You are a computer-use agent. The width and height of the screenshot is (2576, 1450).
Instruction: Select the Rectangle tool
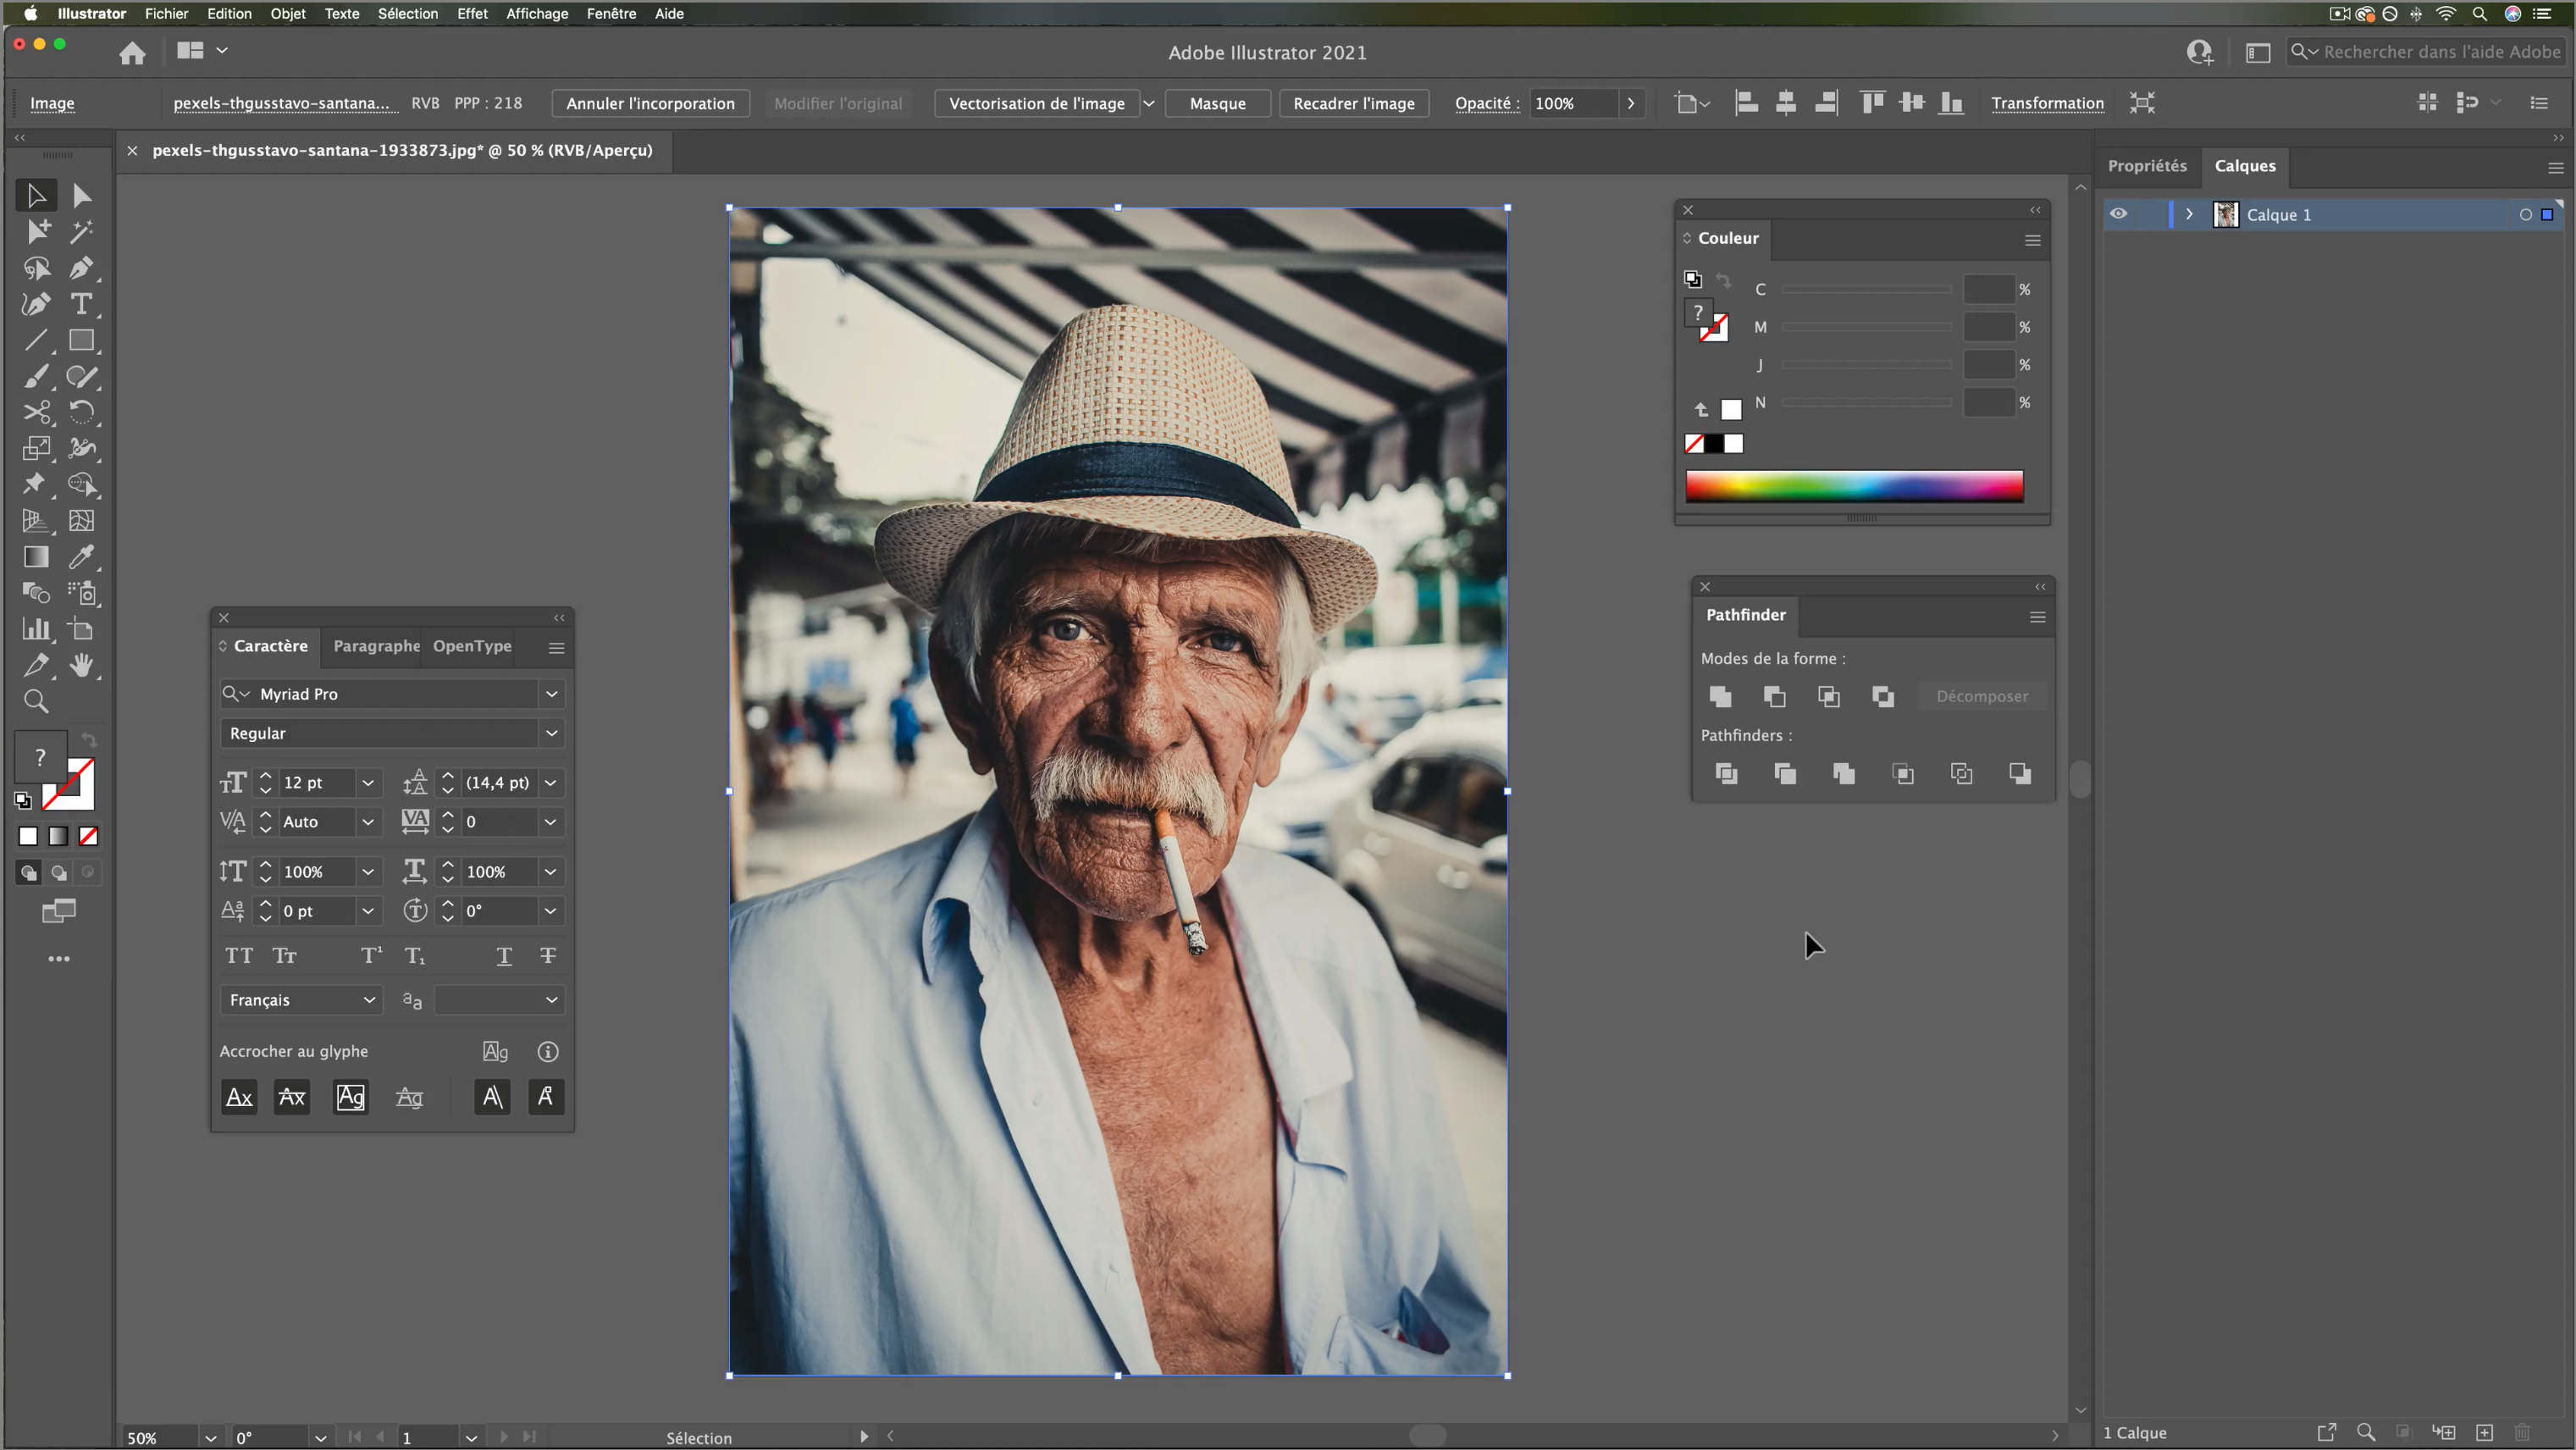click(80, 340)
